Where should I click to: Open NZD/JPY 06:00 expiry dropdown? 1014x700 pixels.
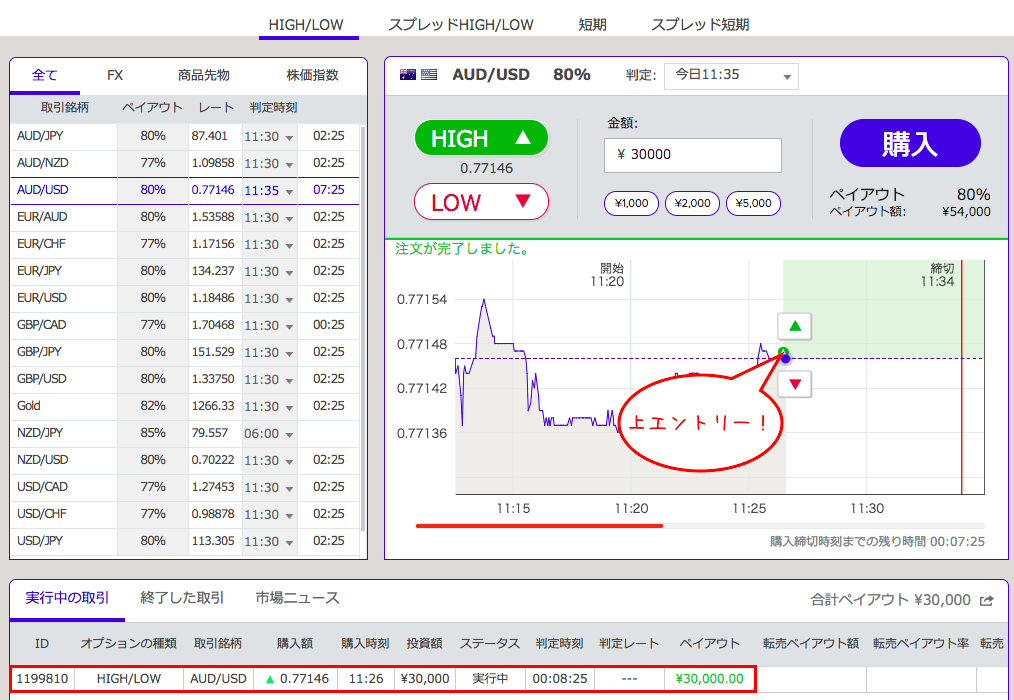click(x=269, y=433)
